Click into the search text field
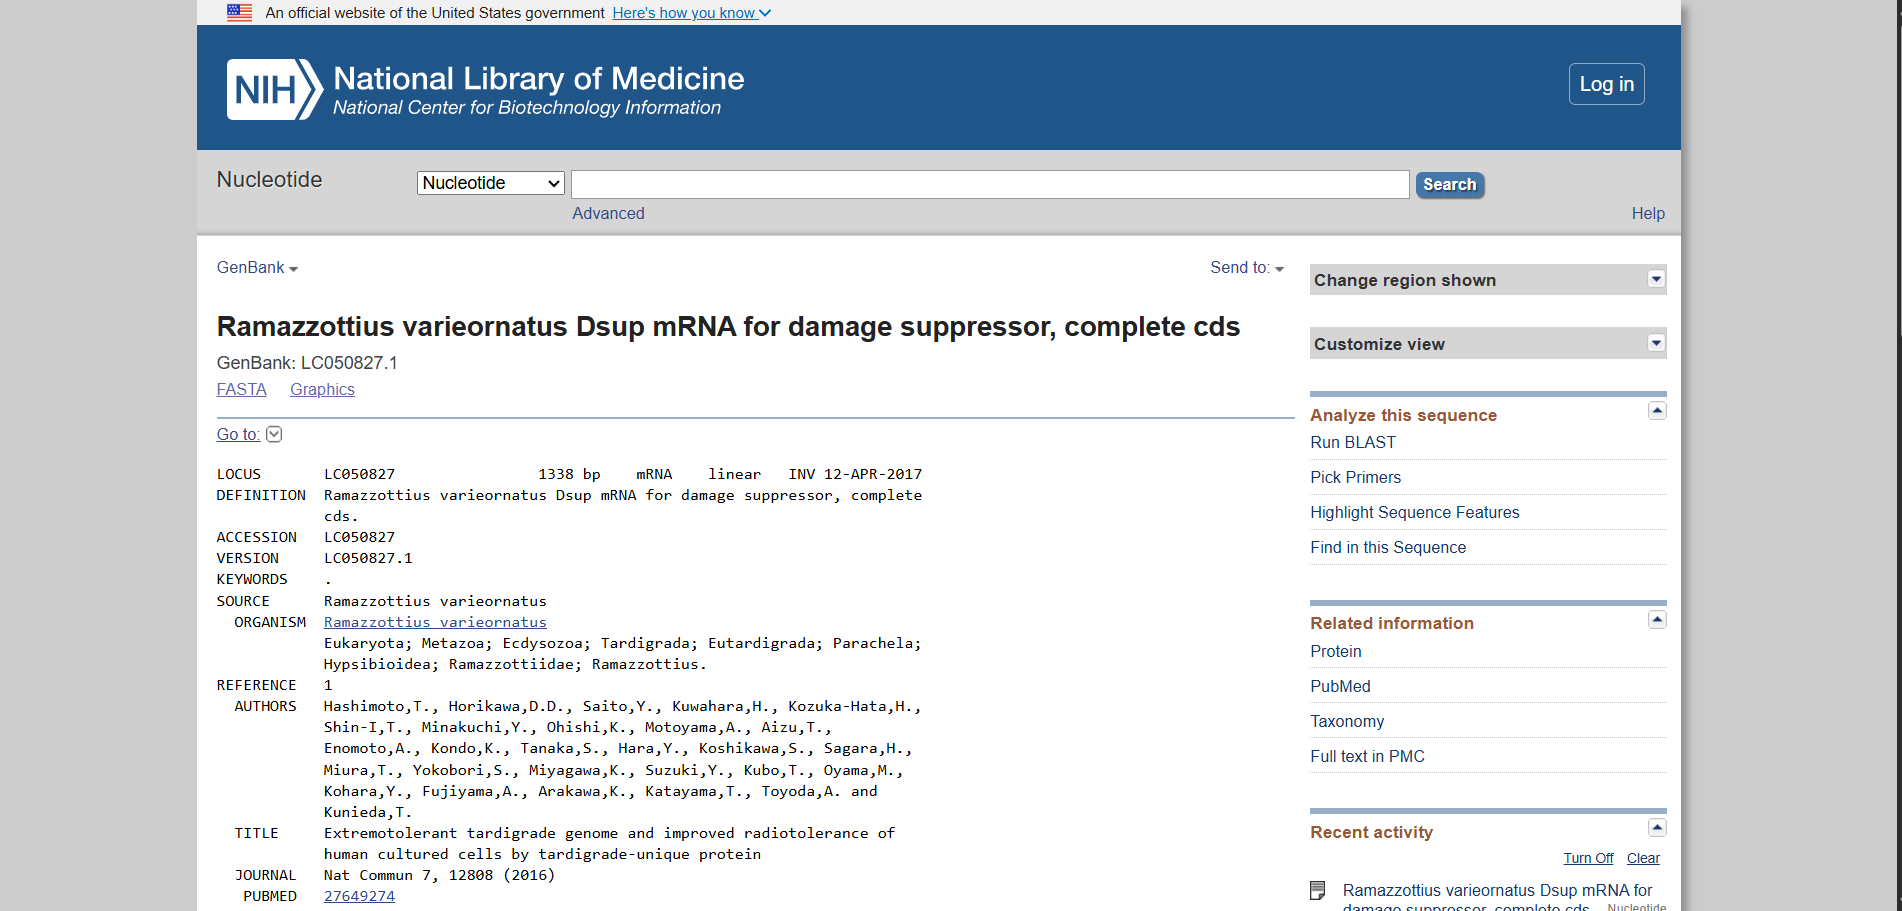Viewport: 1902px width, 911px height. 989,184
